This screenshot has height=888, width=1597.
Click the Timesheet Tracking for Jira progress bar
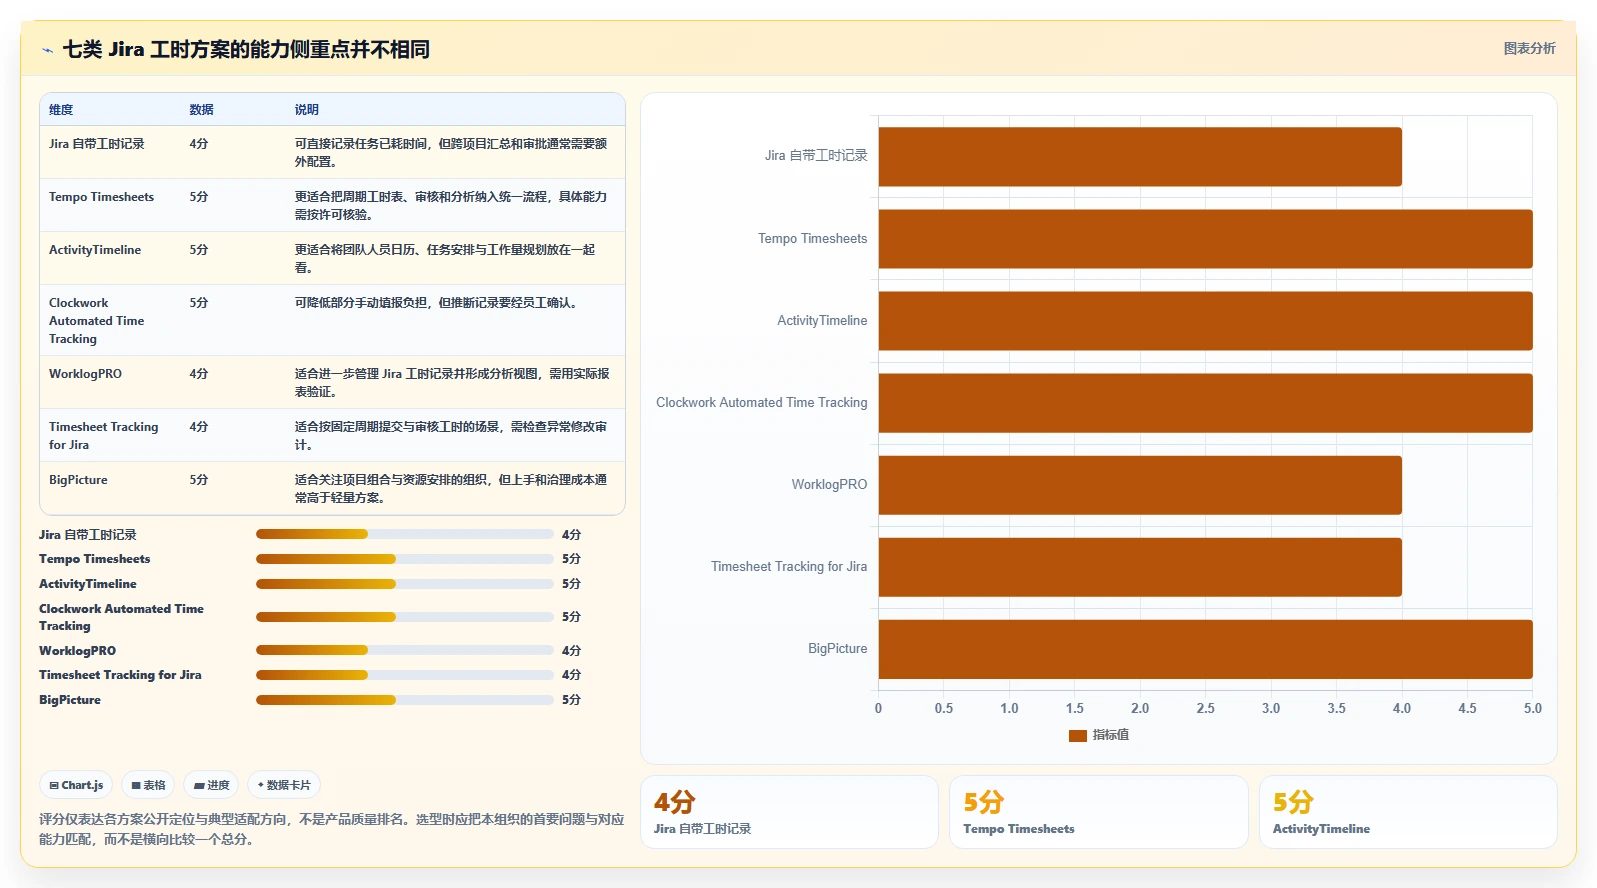coord(404,675)
